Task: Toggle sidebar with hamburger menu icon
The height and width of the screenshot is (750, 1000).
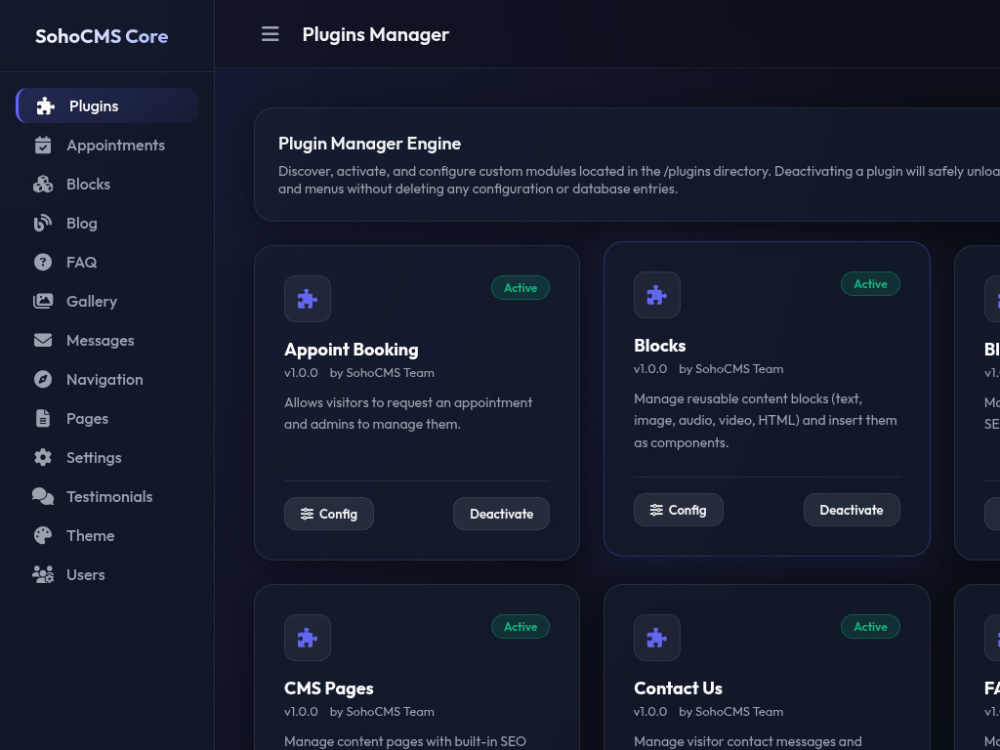Action: [x=270, y=34]
